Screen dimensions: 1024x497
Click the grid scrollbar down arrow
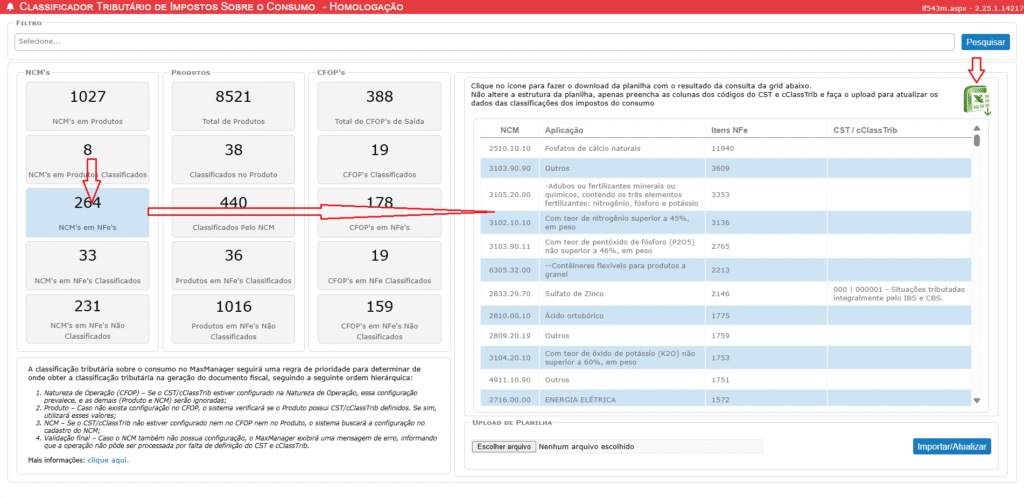tap(977, 400)
